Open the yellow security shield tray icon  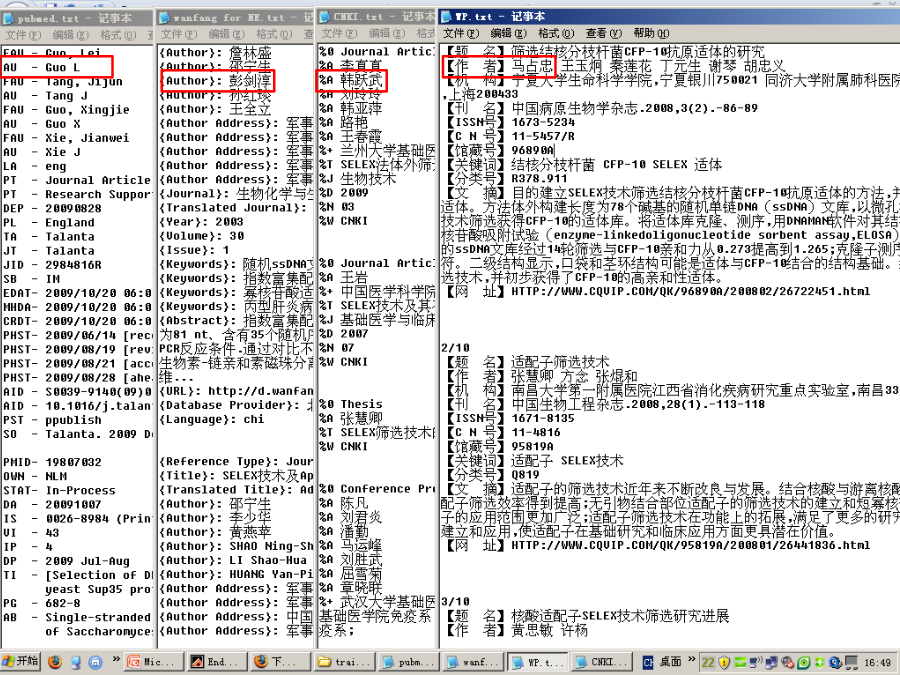point(724,663)
